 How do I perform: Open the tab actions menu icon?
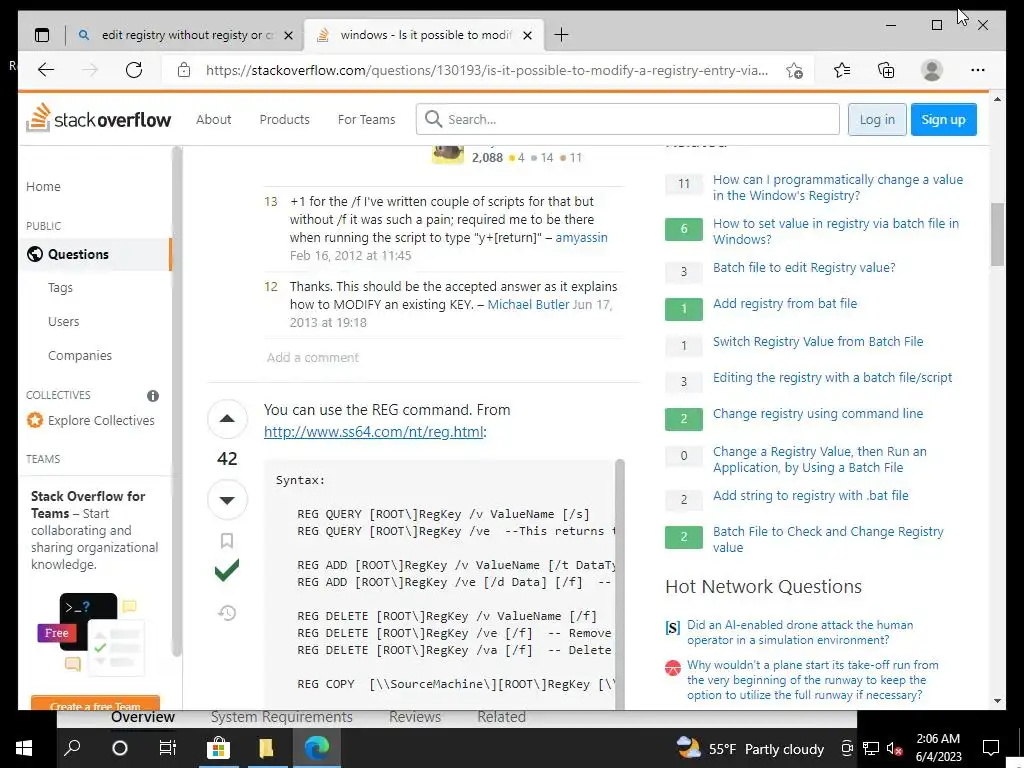pos(42,35)
